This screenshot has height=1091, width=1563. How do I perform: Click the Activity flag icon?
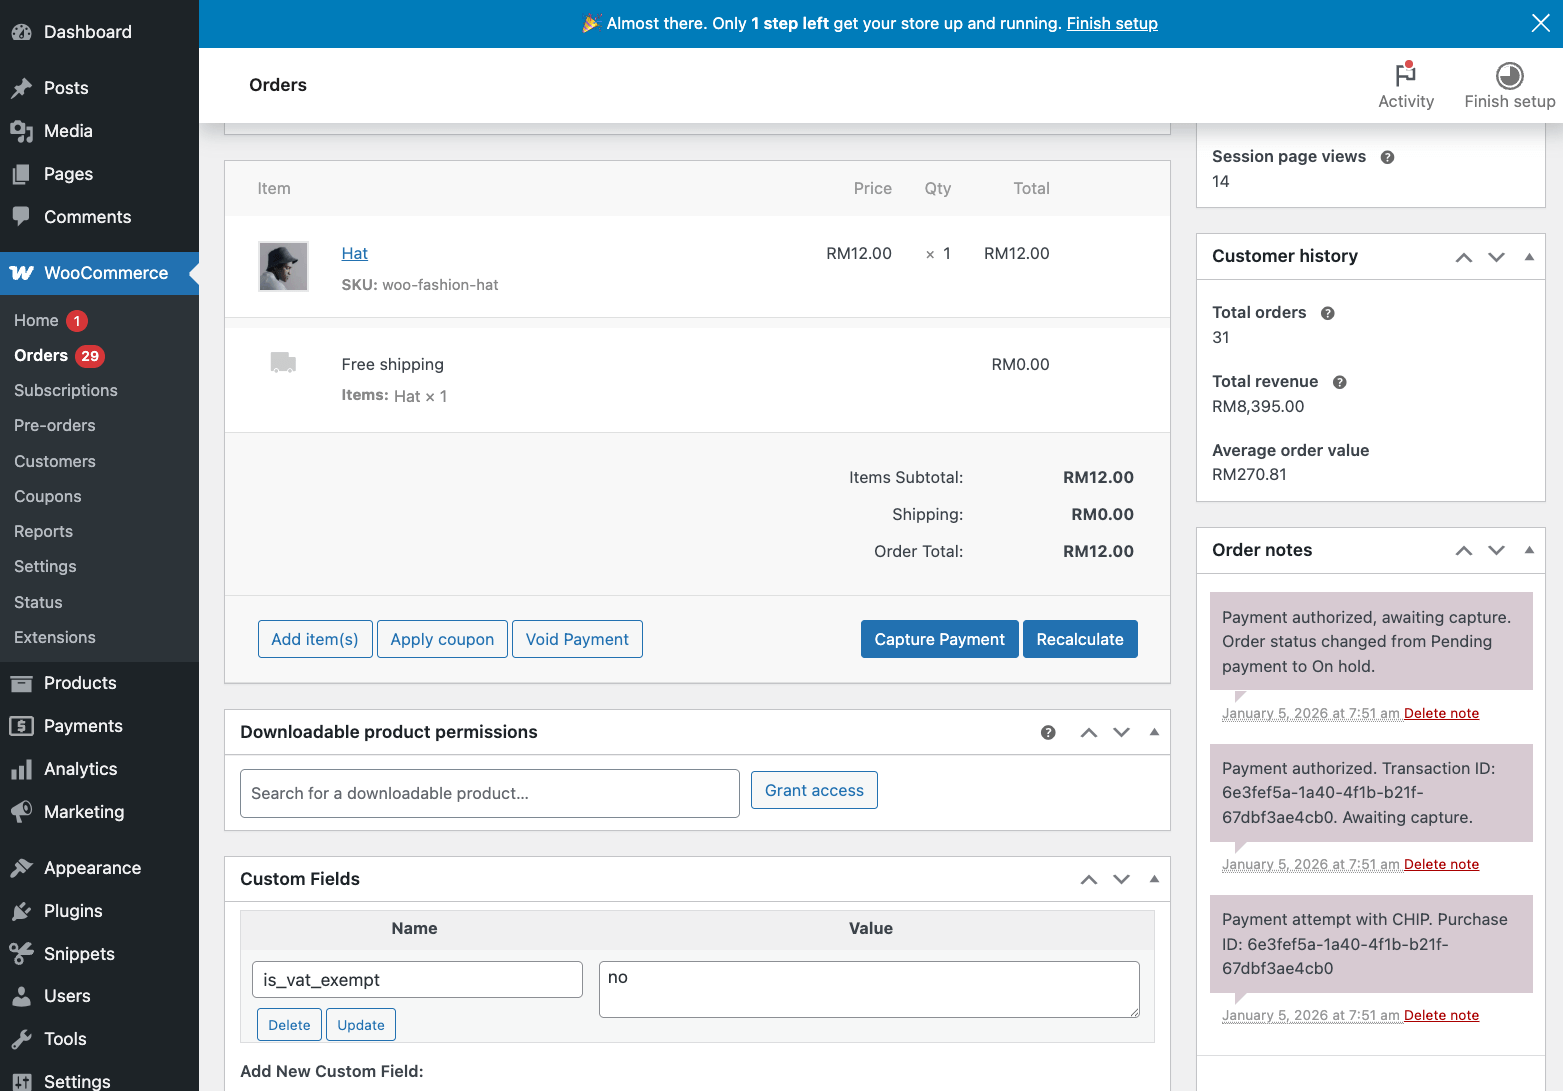[x=1405, y=75]
